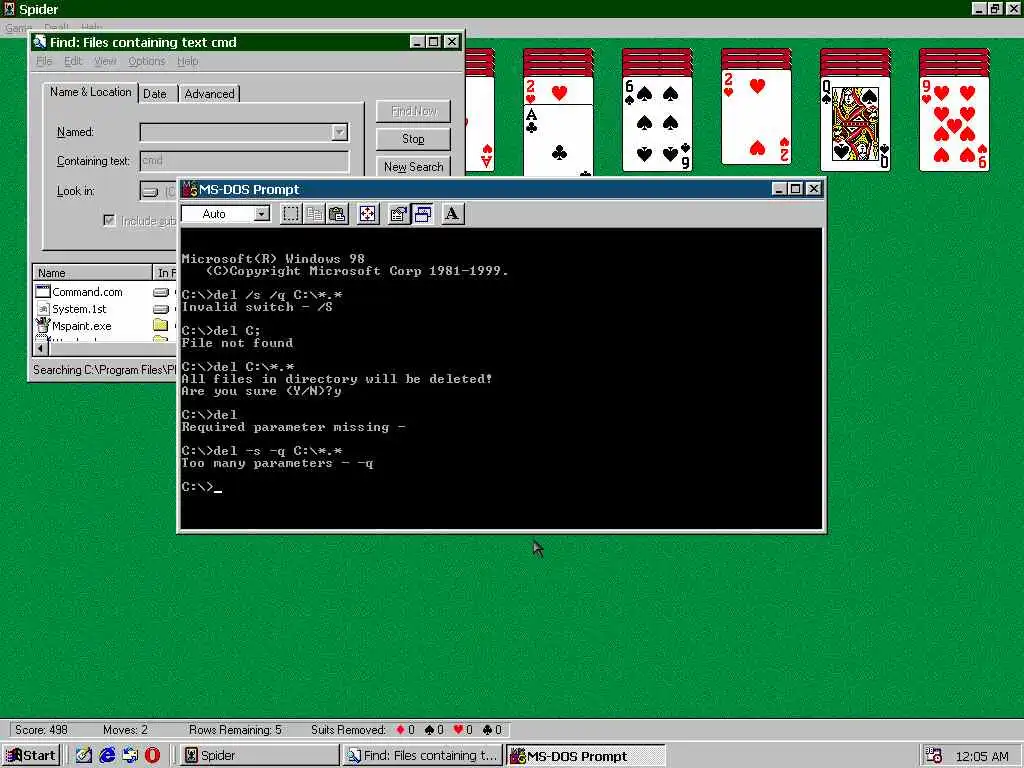Click the Spider title bar application icon
This screenshot has height=768, width=1024.
click(x=9, y=8)
